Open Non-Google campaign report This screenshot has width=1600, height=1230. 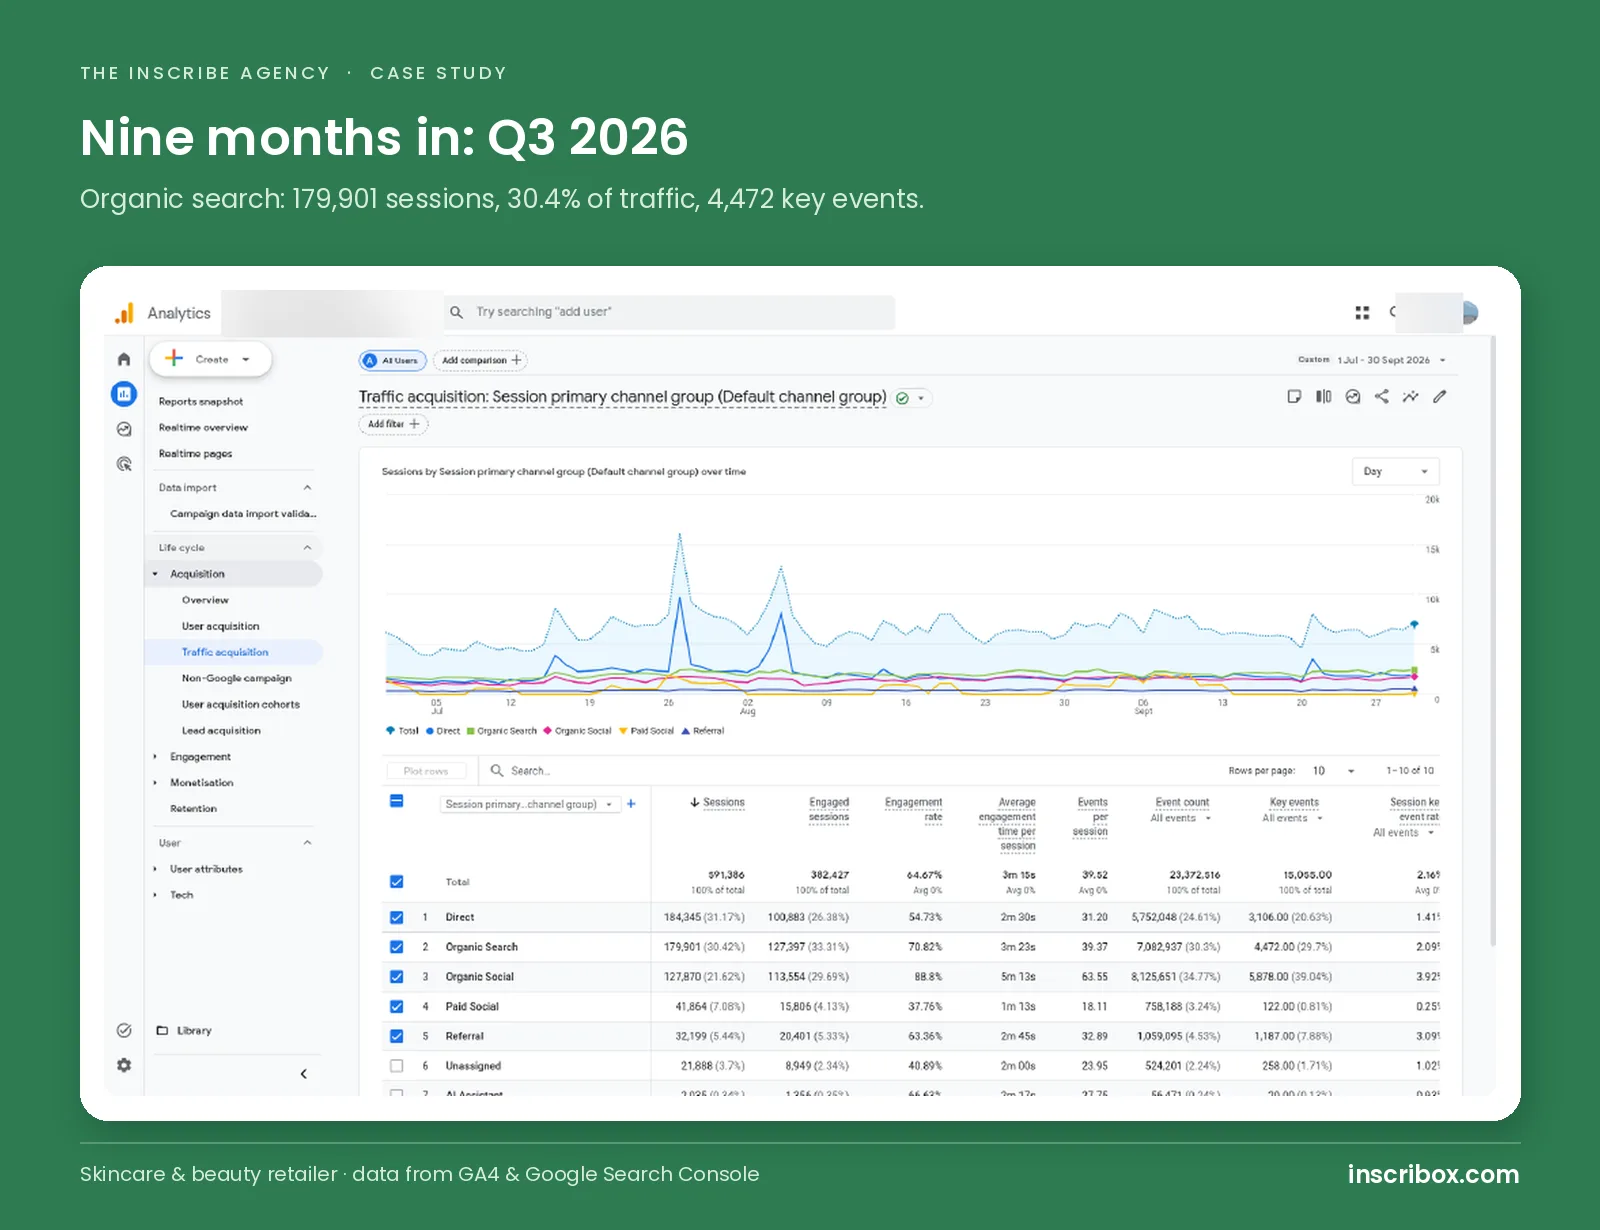[x=236, y=678]
